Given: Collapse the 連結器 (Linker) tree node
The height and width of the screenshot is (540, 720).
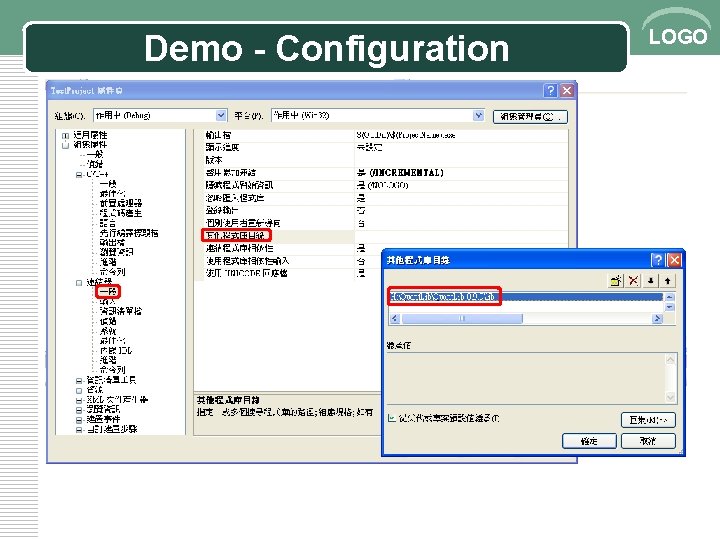Looking at the screenshot, I should pyautogui.click(x=79, y=282).
